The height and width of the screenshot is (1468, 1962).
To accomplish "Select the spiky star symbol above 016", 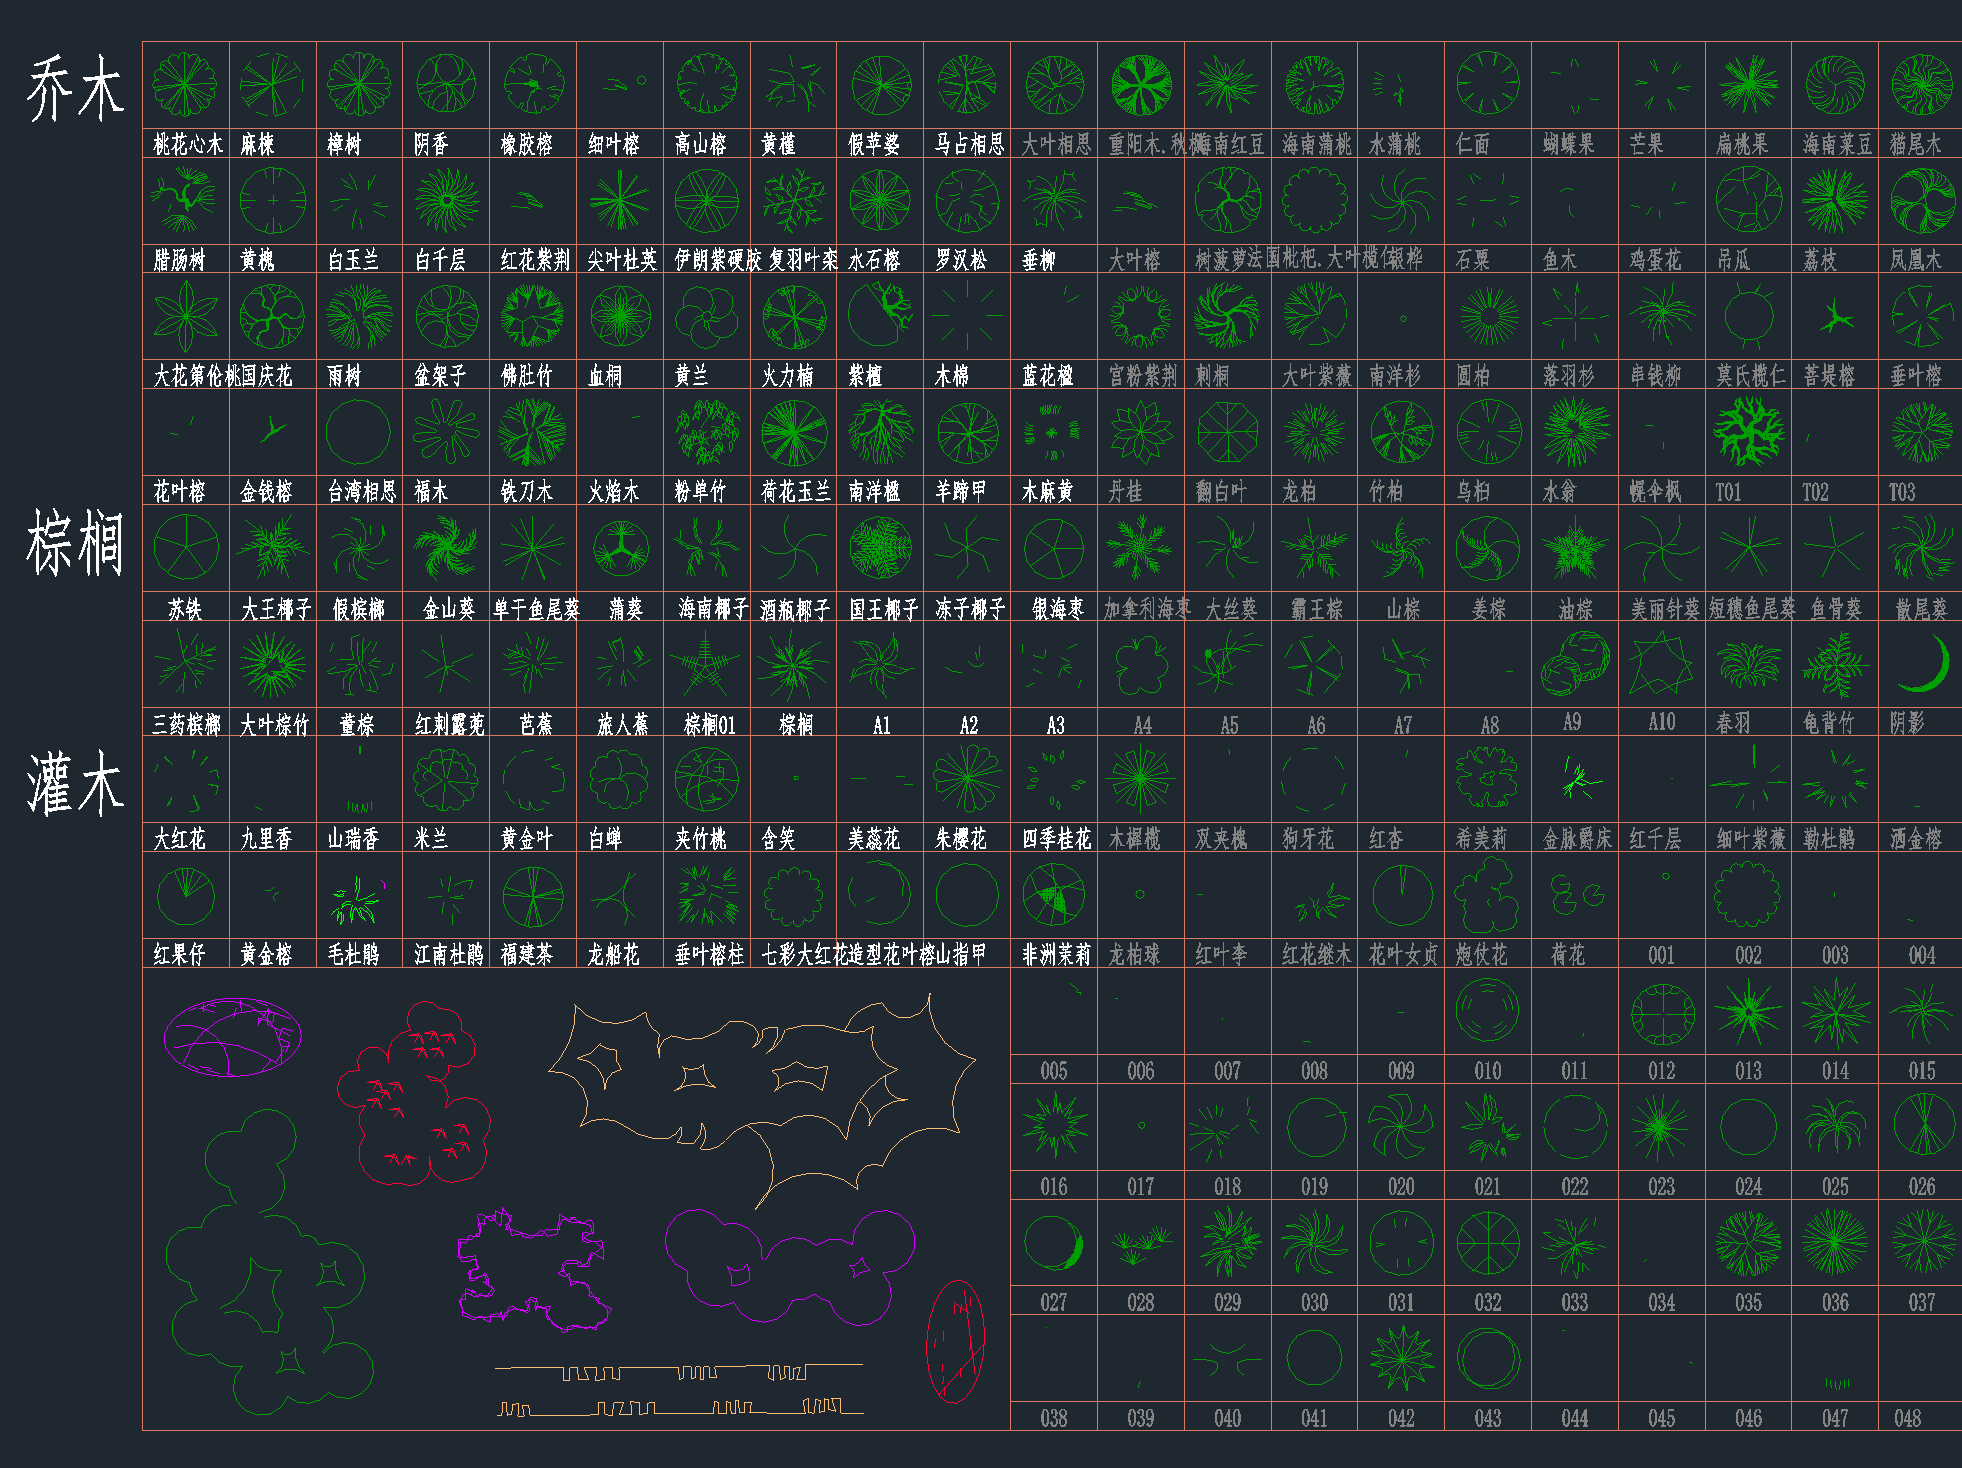I will 1055,1125.
